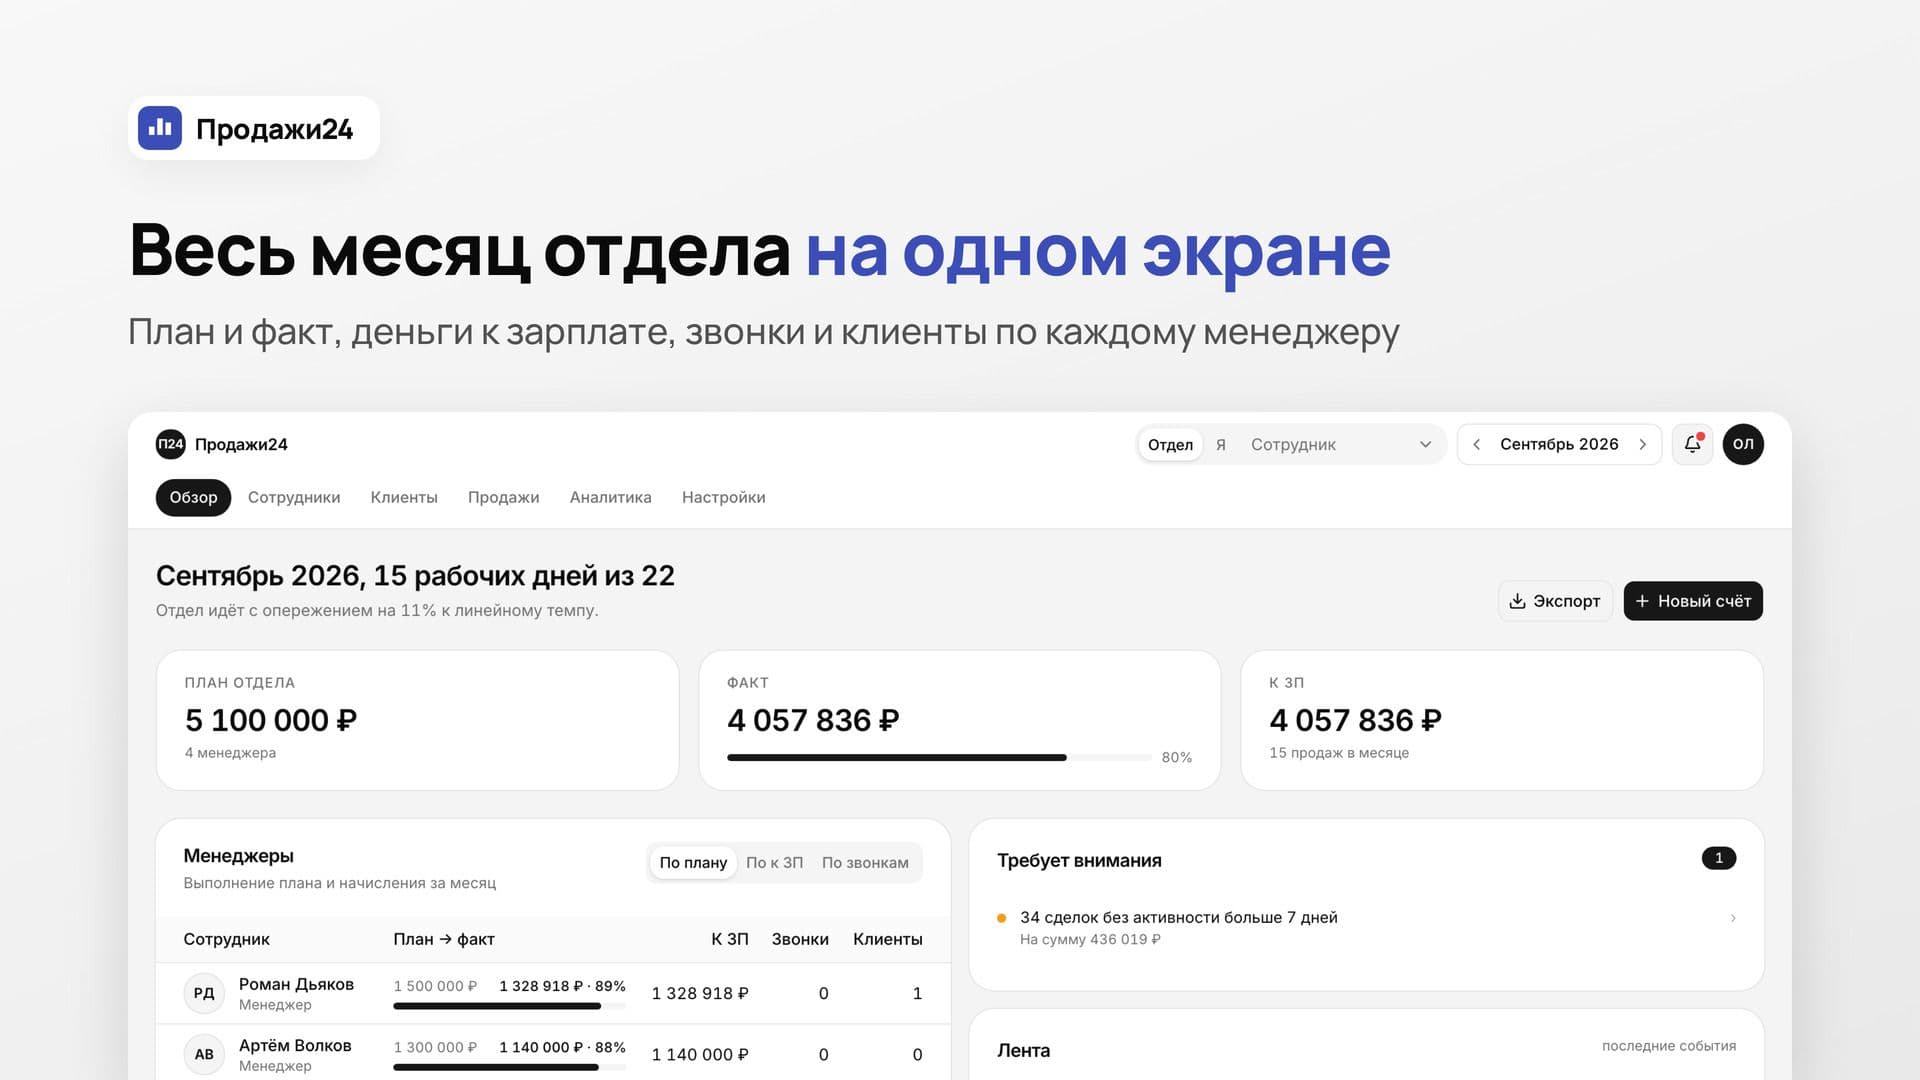Click the Сентябрь 2026 month label
This screenshot has width=1920, height=1080.
point(1559,444)
